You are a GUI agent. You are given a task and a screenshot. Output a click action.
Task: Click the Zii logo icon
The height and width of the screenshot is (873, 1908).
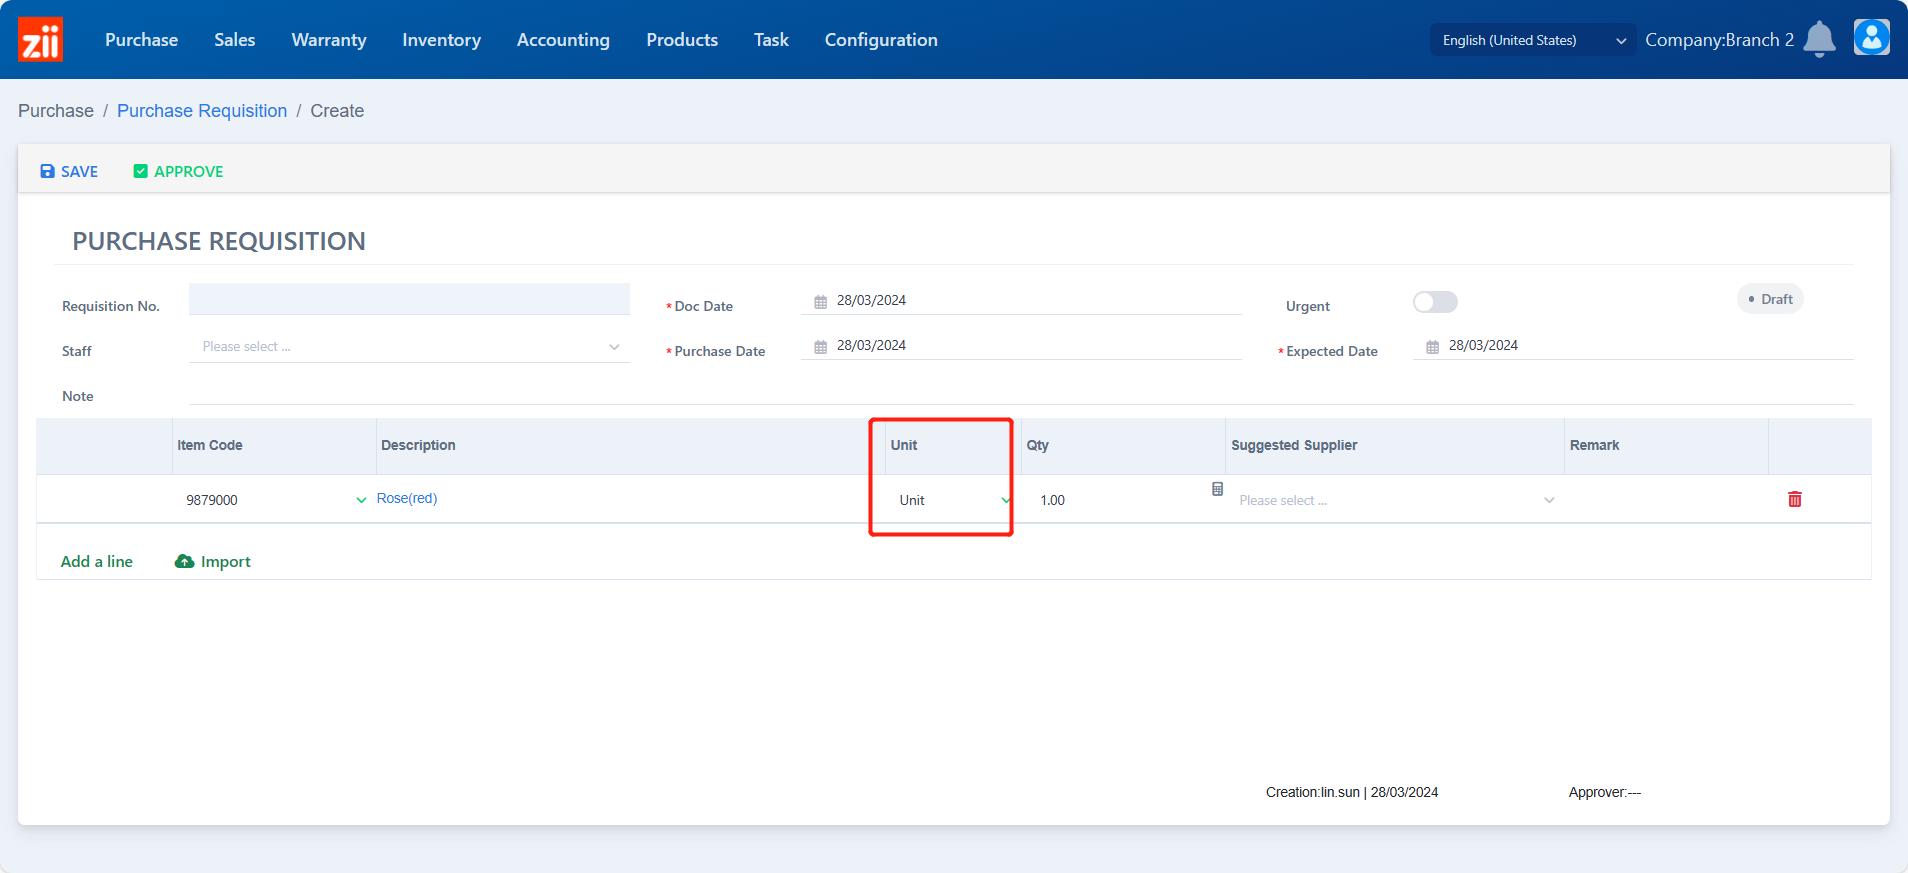tap(41, 39)
